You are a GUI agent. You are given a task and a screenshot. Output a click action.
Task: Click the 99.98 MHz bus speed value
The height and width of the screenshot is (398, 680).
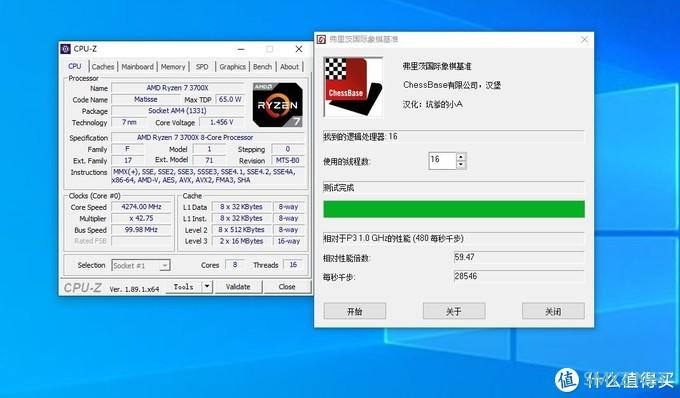141,230
